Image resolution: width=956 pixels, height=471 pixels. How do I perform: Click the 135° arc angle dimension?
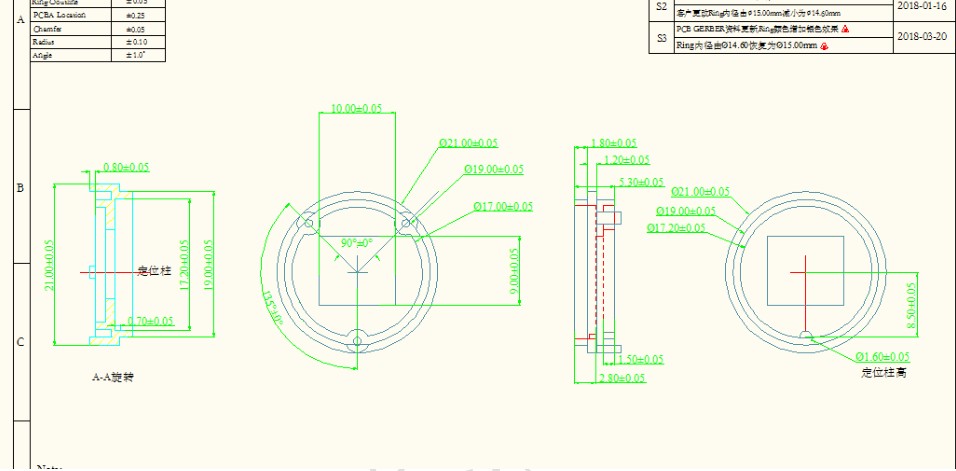point(271,308)
